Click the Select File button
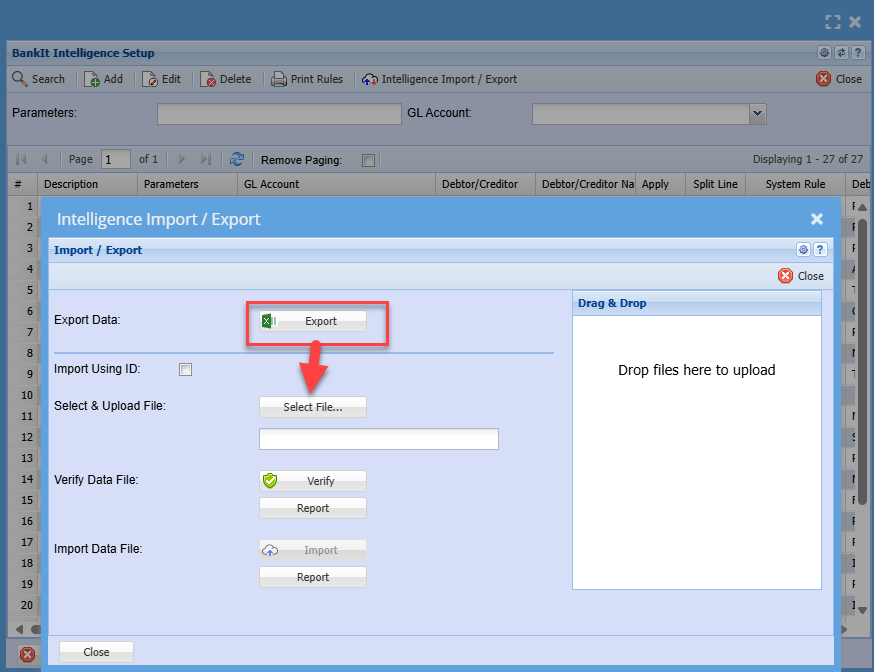The image size is (874, 672). [x=312, y=407]
